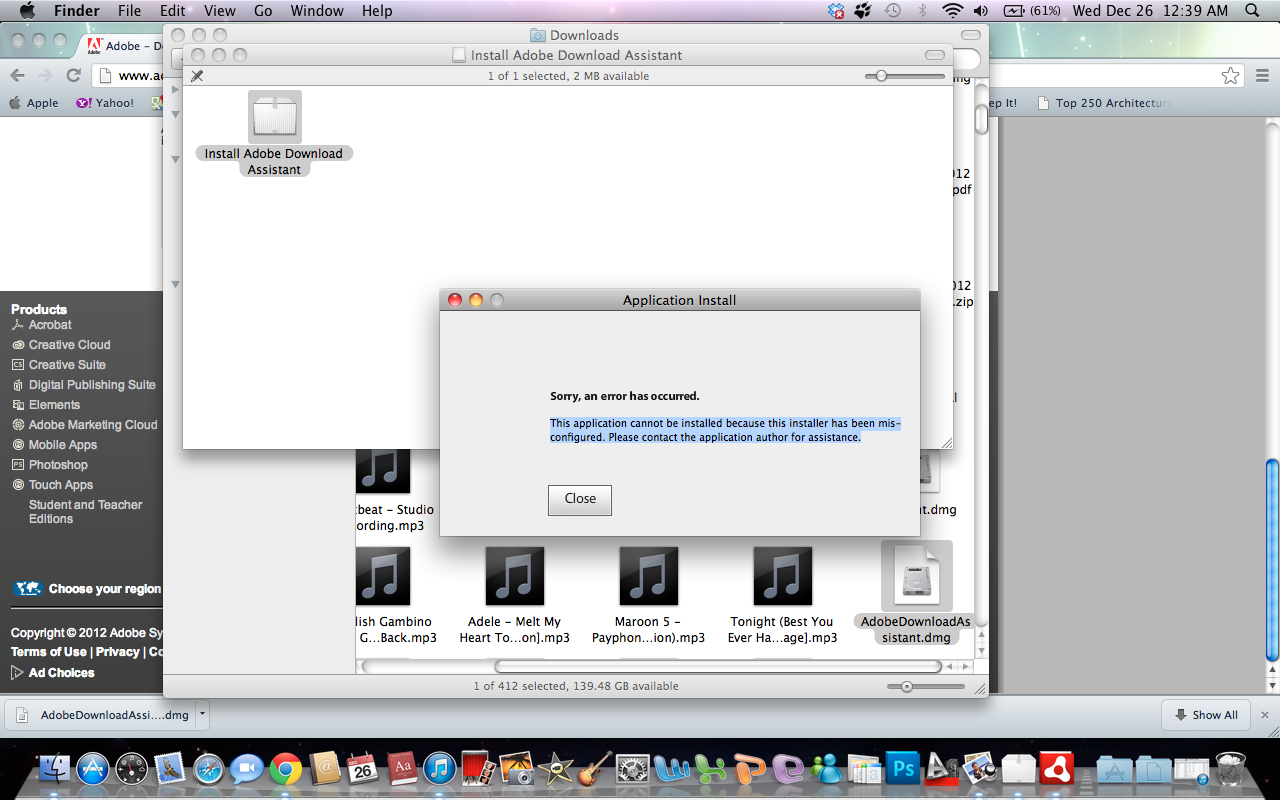
Task: Open the Finder menu
Action: 76,11
